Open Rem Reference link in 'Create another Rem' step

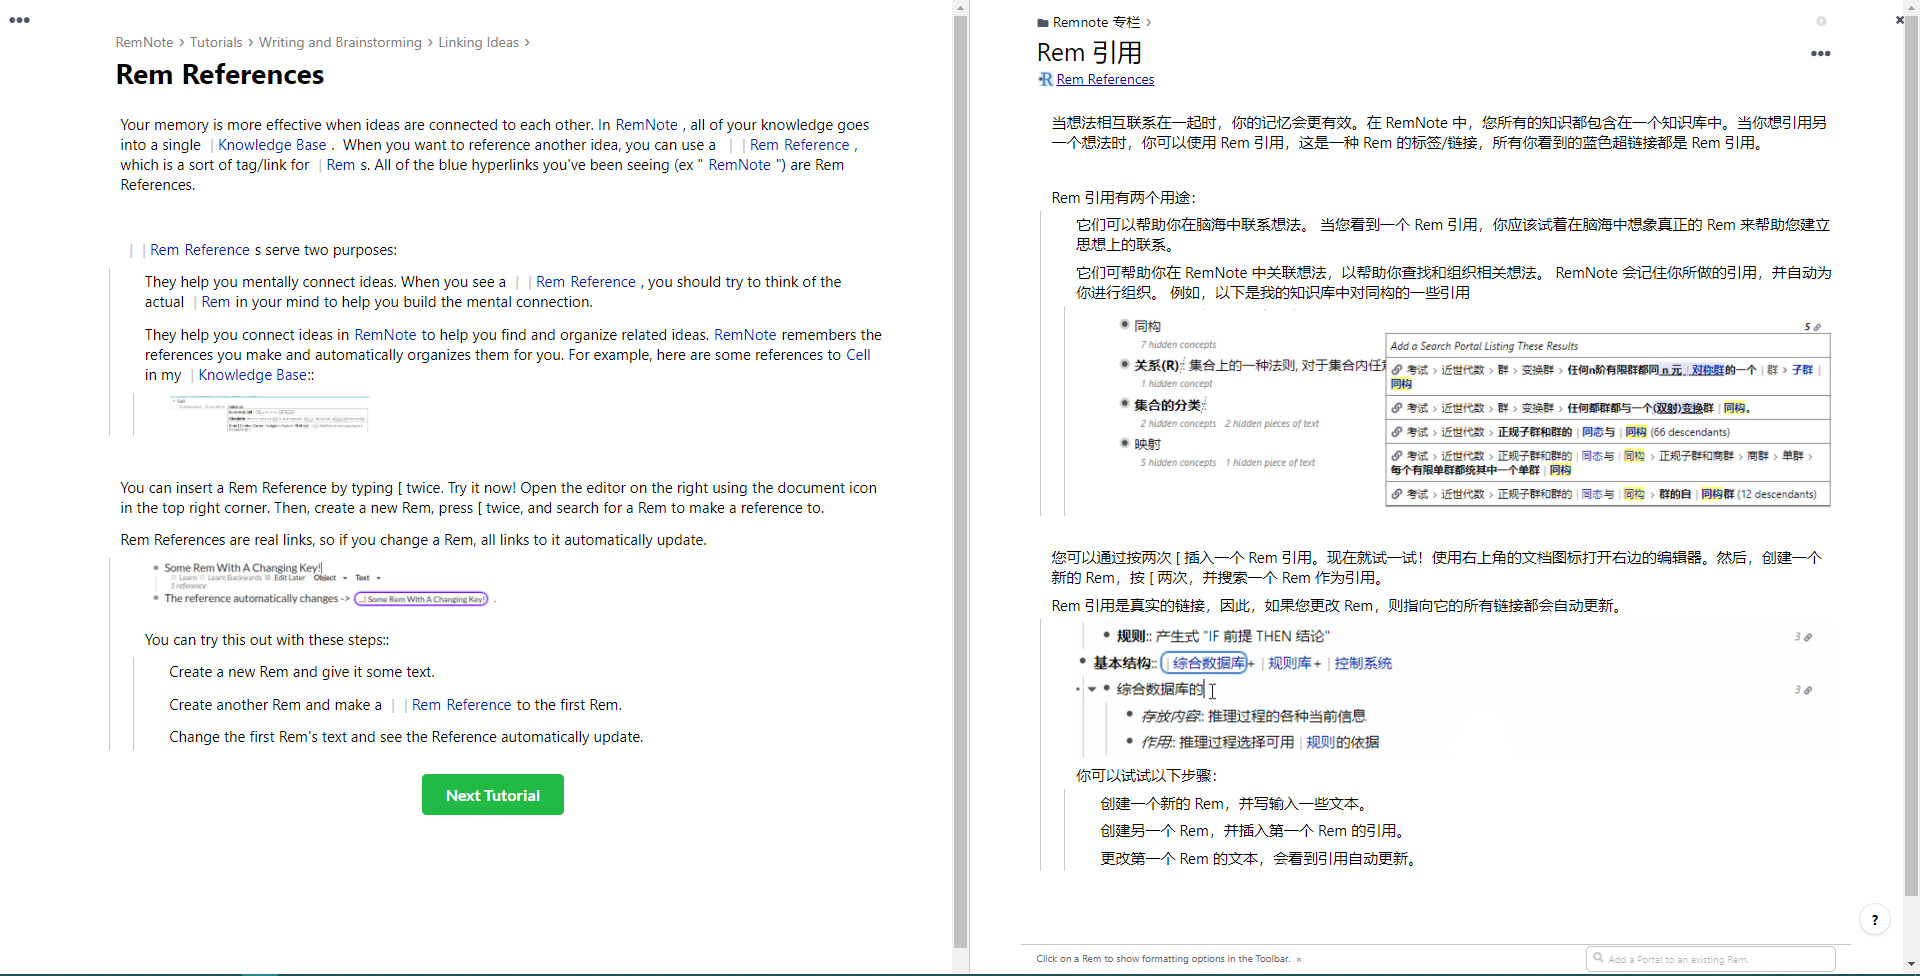[x=461, y=705]
